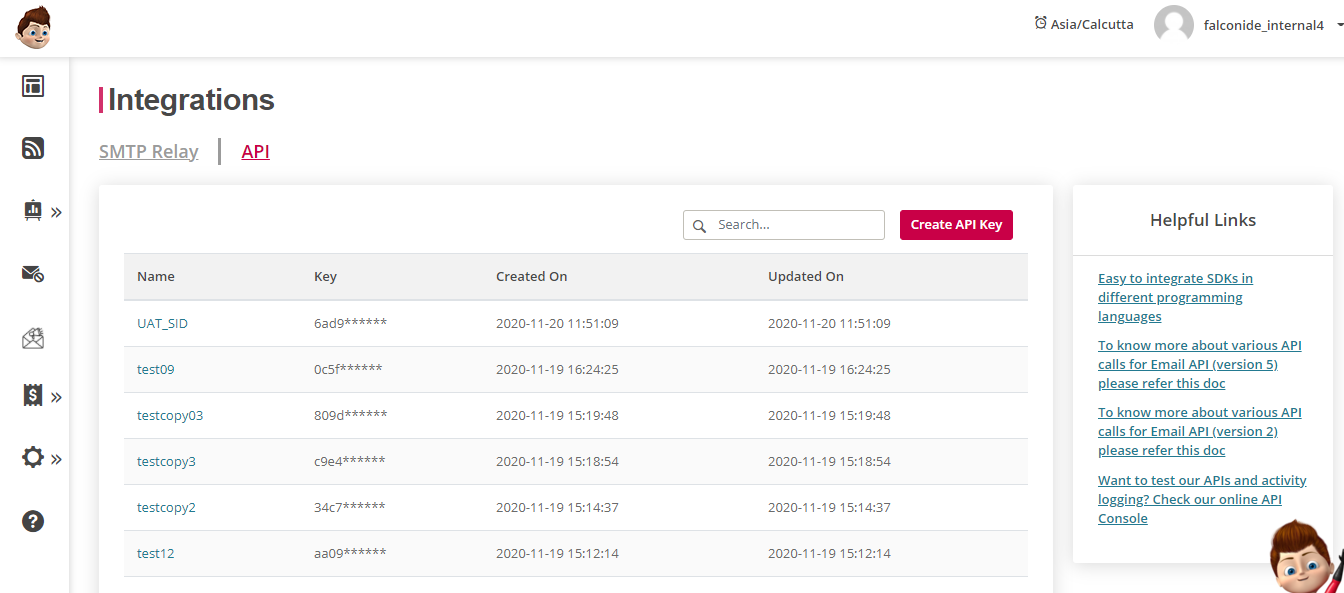
Task: Click the Helpful Links panel heading
Action: click(1203, 220)
